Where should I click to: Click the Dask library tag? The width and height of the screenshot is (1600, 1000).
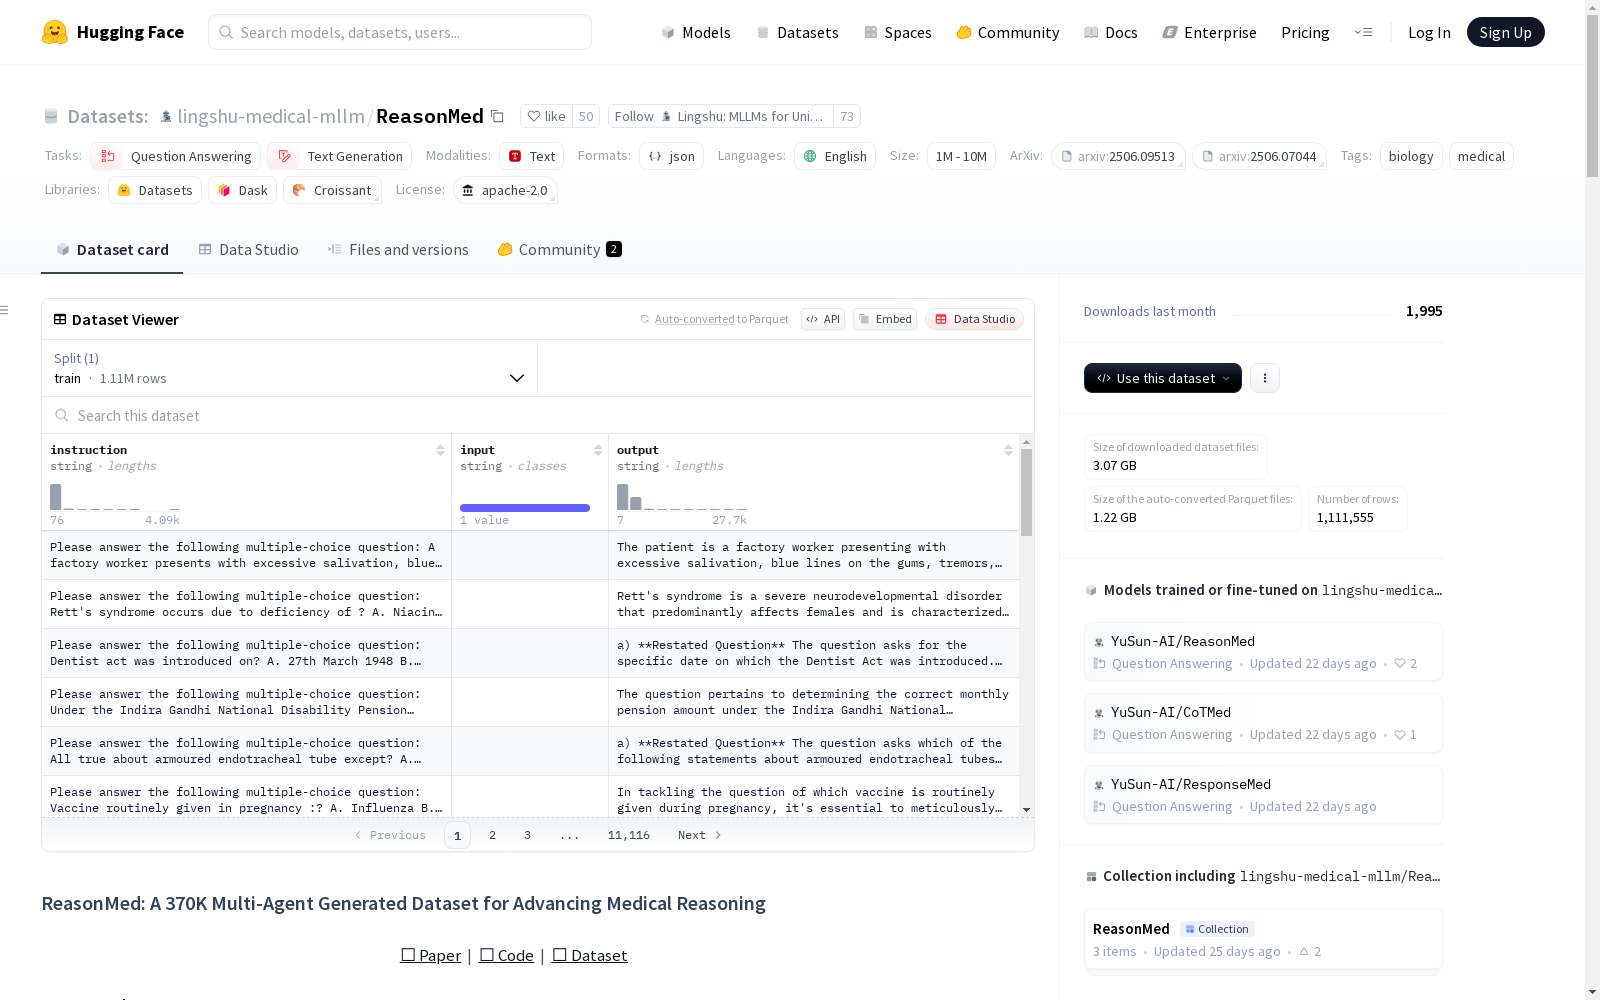coord(242,190)
